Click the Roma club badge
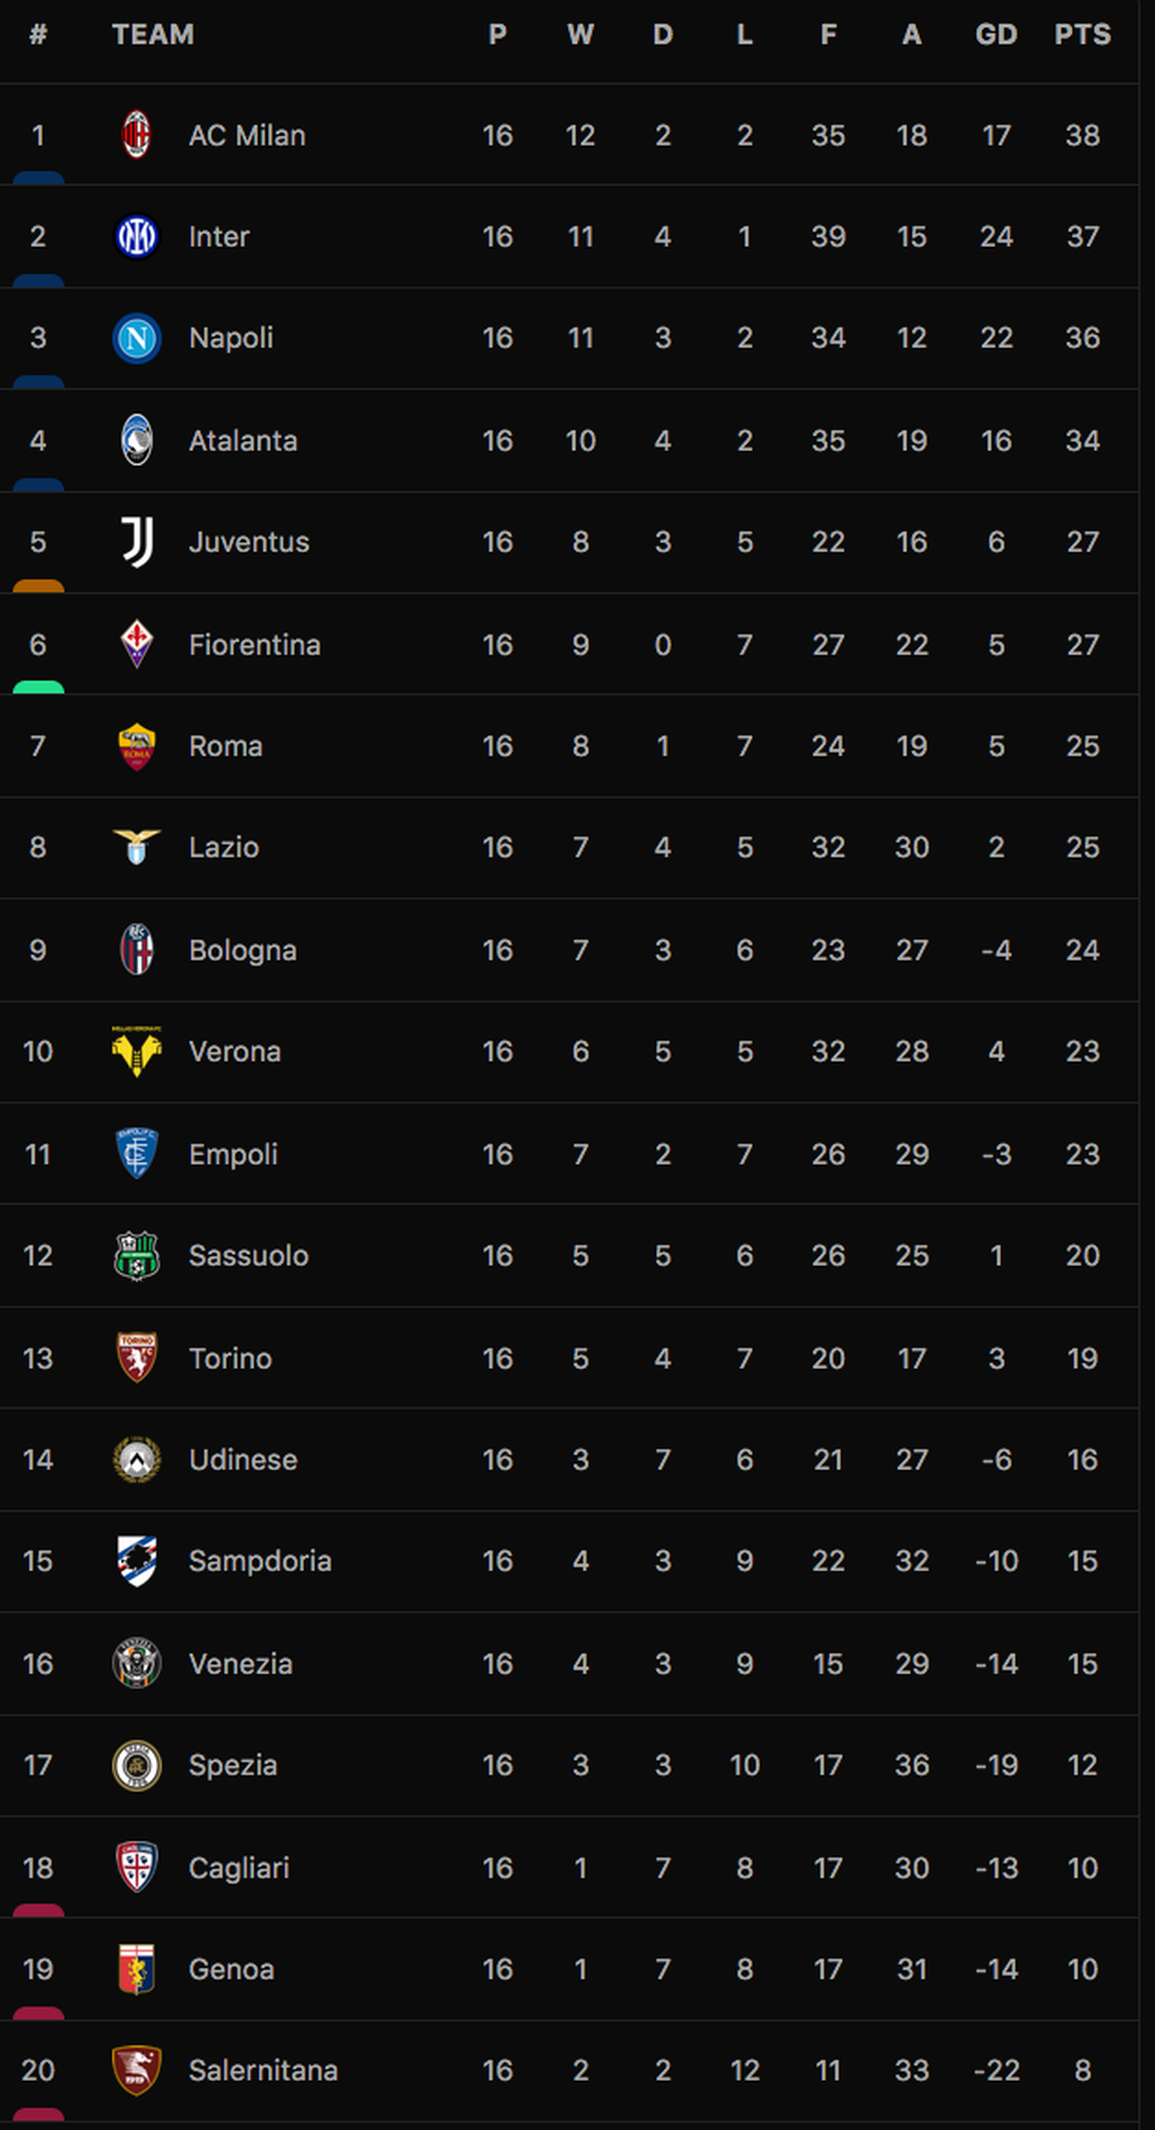The height and width of the screenshot is (2130, 1155). tap(137, 746)
